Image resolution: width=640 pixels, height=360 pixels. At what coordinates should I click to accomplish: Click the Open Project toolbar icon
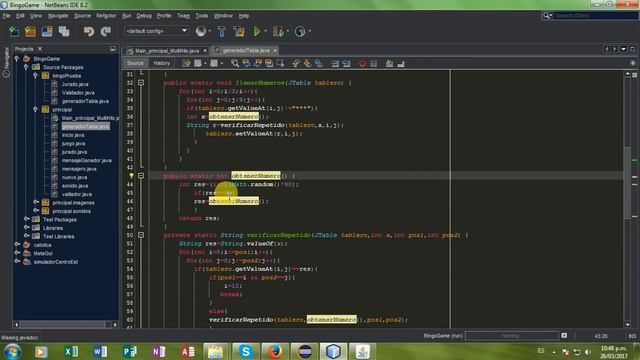[47, 31]
